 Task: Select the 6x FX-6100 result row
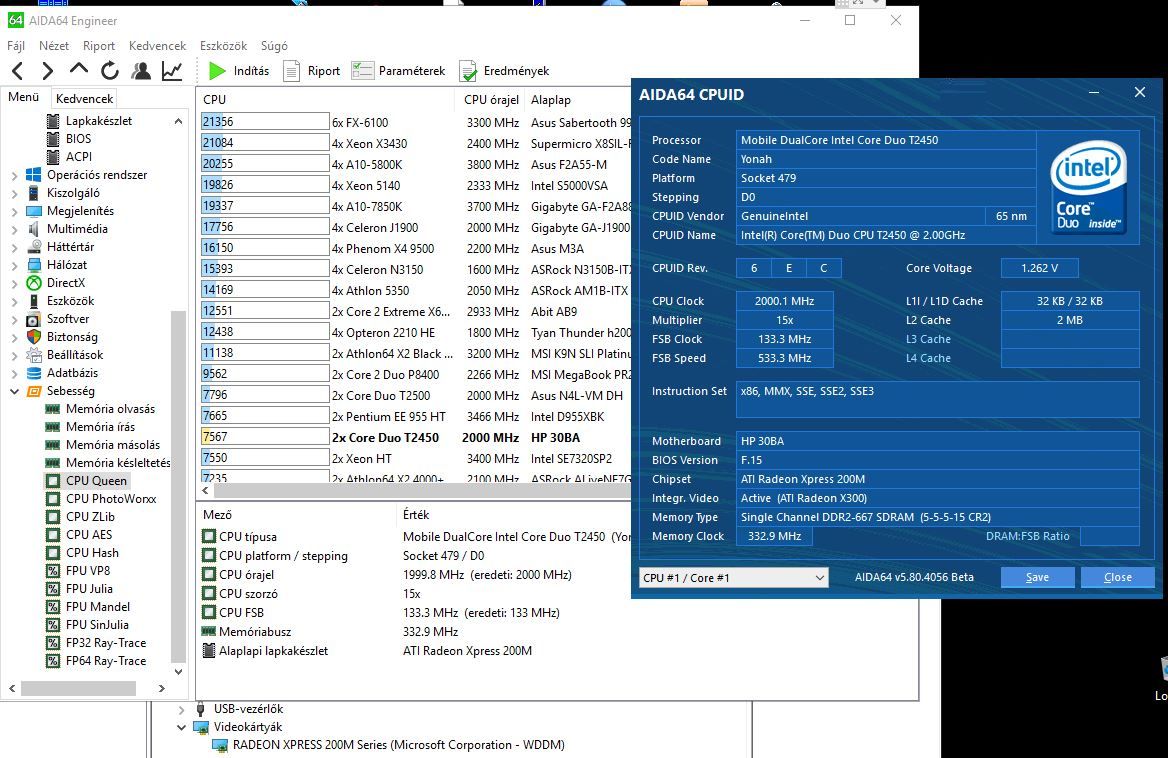pyautogui.click(x=416, y=122)
